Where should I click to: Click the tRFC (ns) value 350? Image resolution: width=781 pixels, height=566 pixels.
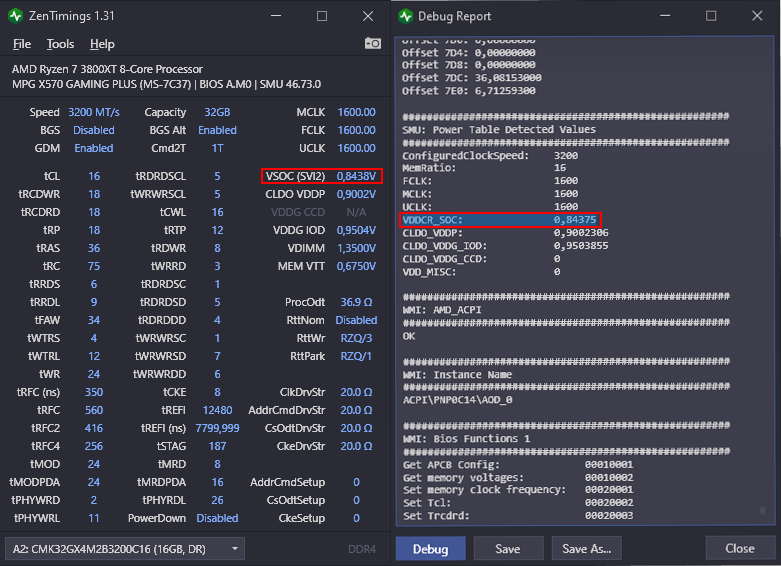(x=94, y=393)
